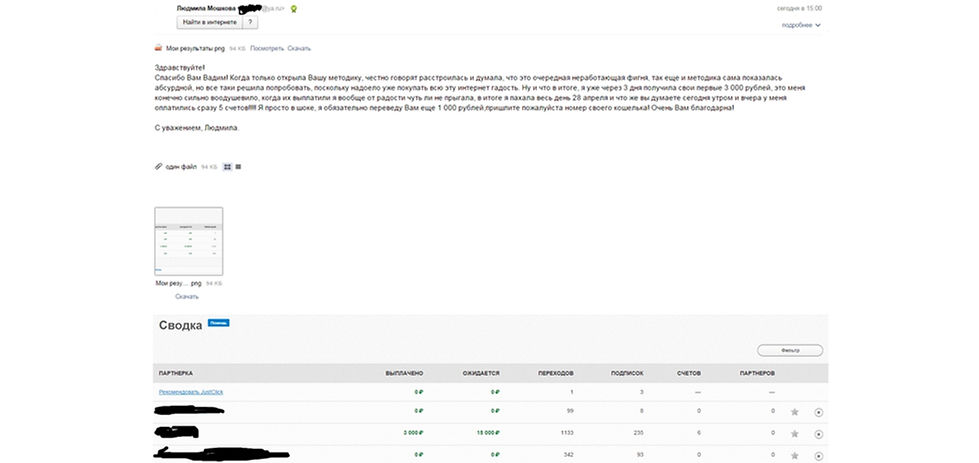Open the "Рекомендовать JustClick" link
The height and width of the screenshot is (463, 979).
click(190, 392)
